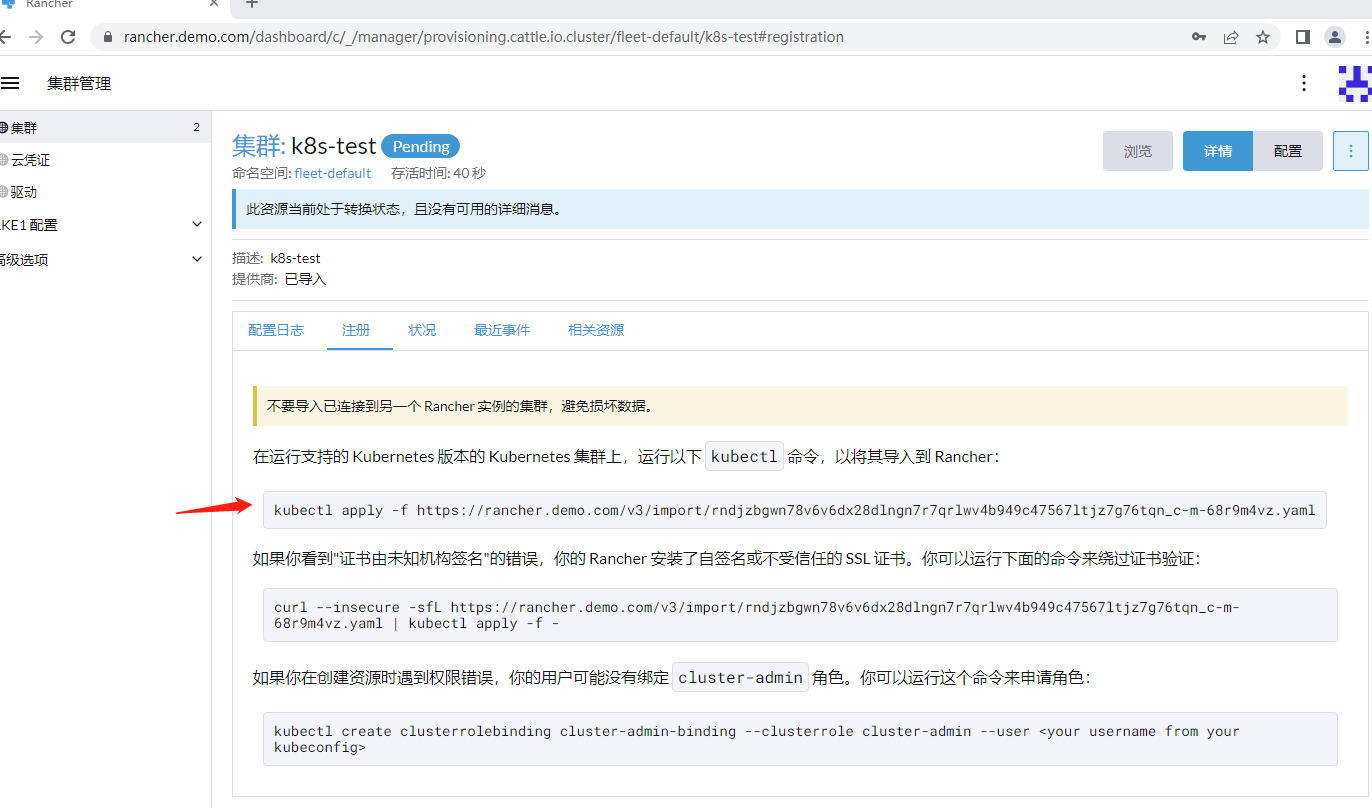Viewport: 1372px width, 808px height.
Task: Copy the kubectl apply import command
Action: coord(795,510)
